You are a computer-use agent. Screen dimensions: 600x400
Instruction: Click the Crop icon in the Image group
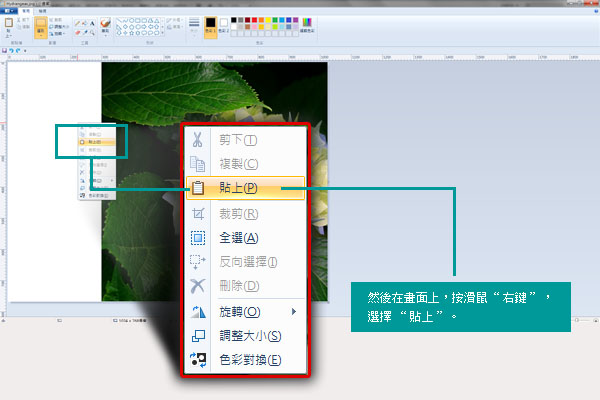pos(51,20)
